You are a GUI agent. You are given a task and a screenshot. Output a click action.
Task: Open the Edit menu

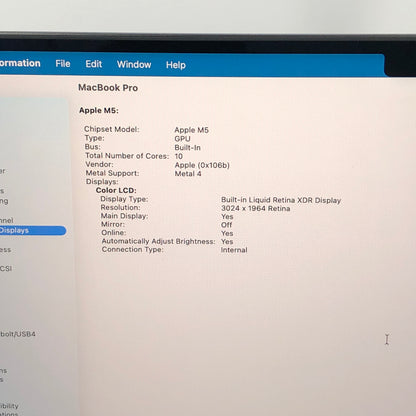94,64
